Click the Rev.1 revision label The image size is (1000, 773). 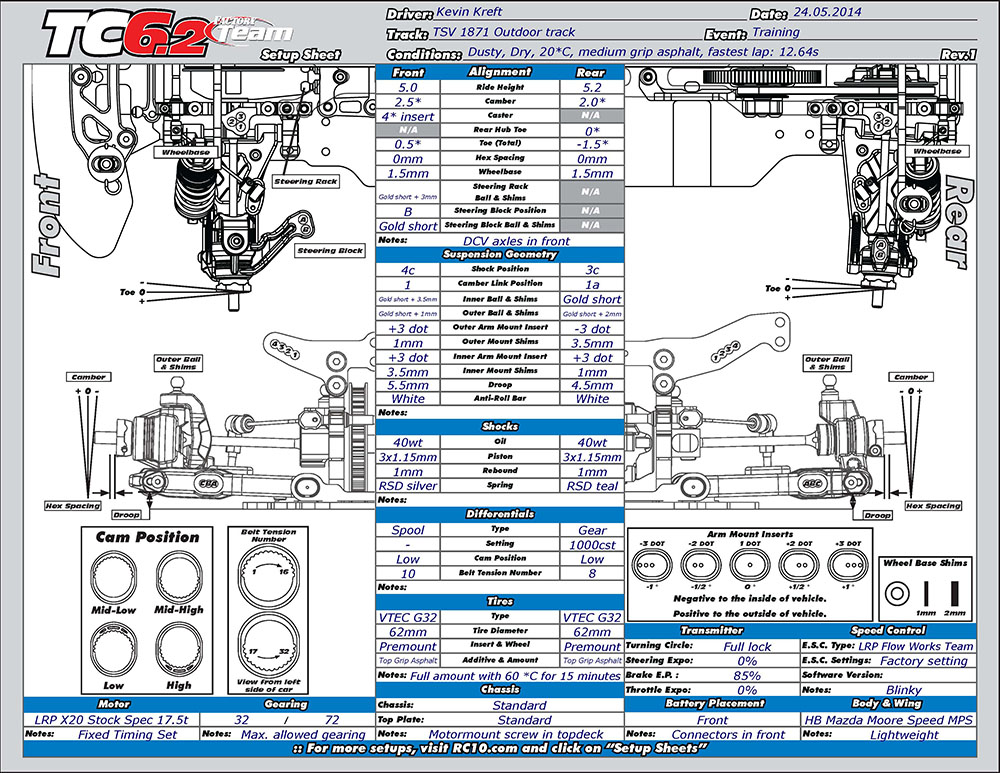(959, 55)
